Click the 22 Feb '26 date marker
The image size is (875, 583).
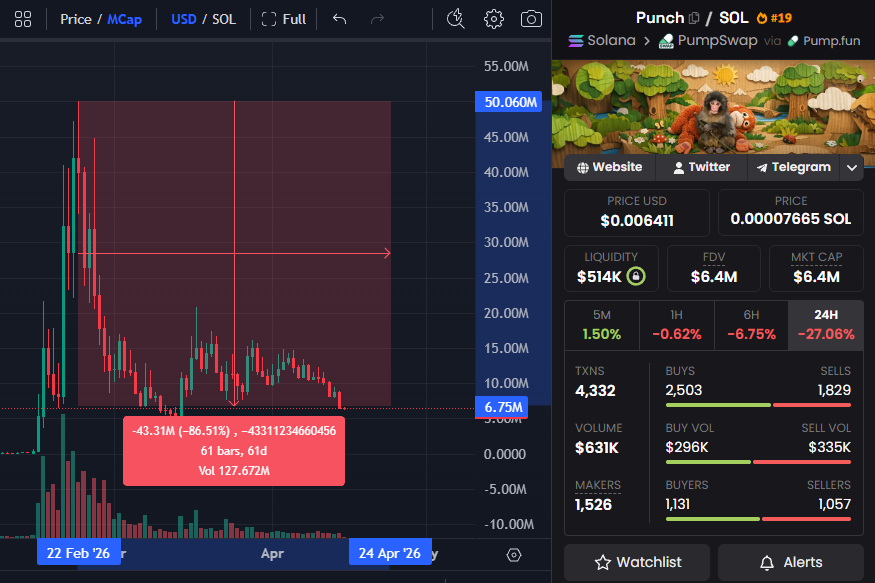pyautogui.click(x=79, y=553)
